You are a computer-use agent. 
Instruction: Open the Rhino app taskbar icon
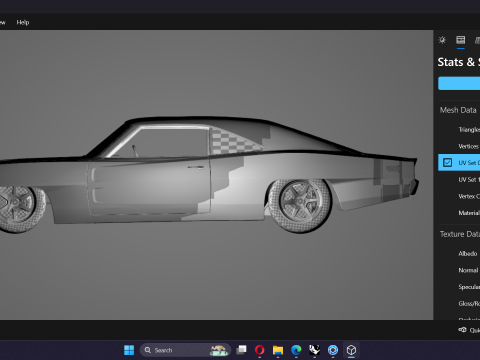[x=314, y=350]
